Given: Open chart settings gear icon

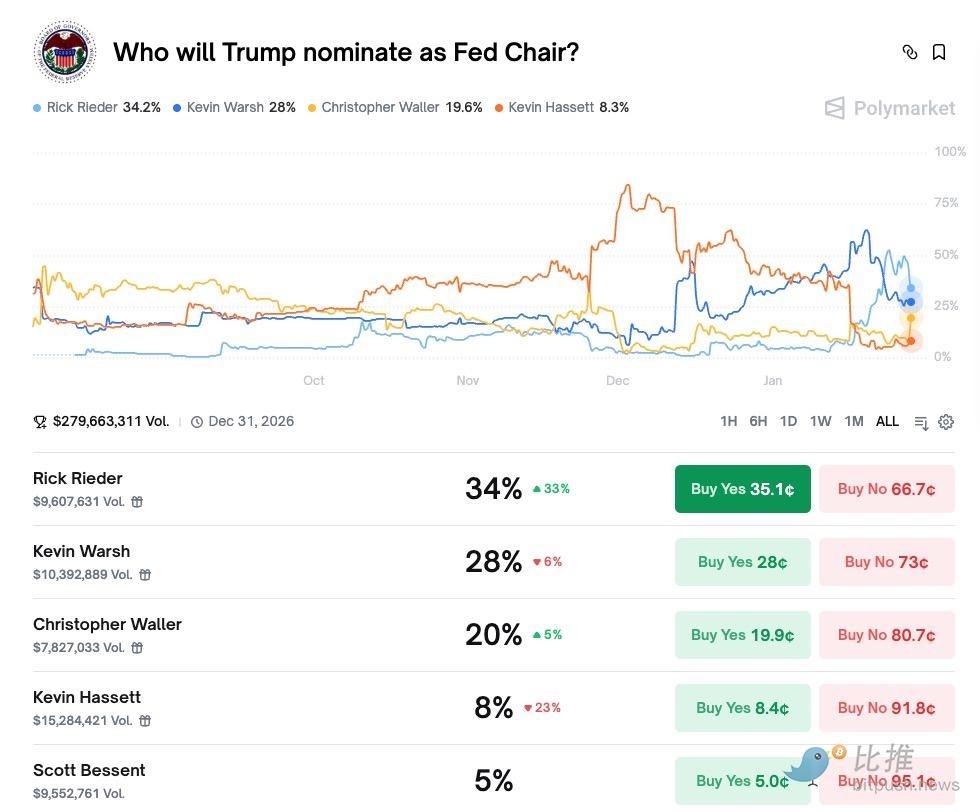Looking at the screenshot, I should point(946,422).
